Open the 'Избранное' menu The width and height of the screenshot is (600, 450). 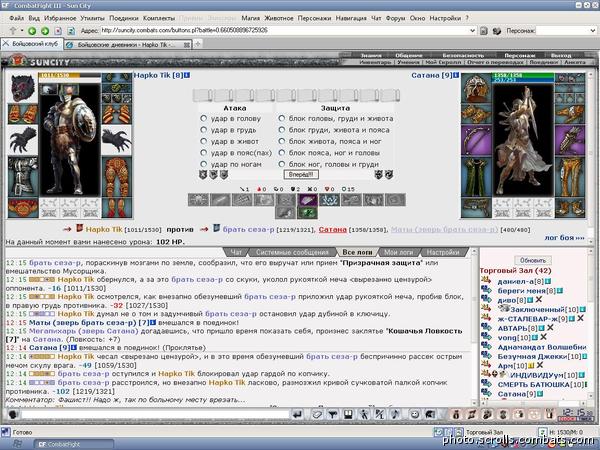(60, 18)
